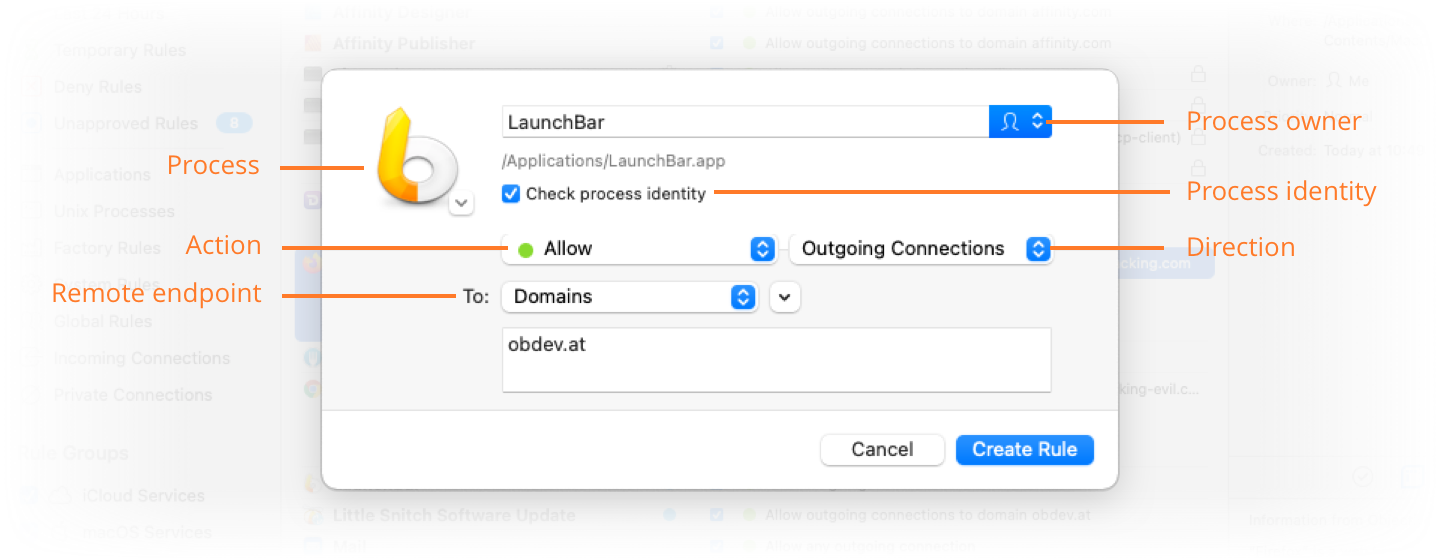
Task: Select Unapproved Rules in background sidebar
Action: pos(126,124)
